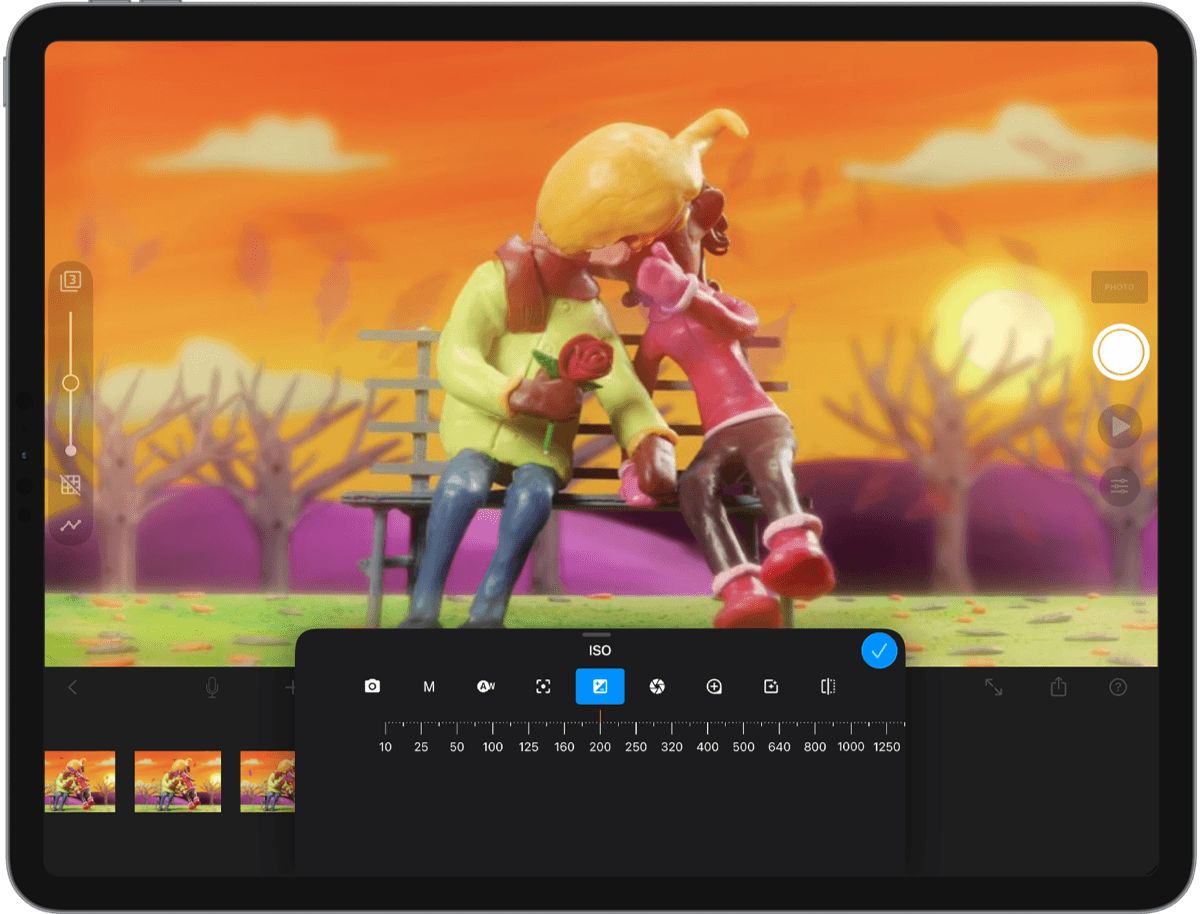The height and width of the screenshot is (914, 1200).
Task: Select the first frame thumbnail
Action: (79, 782)
